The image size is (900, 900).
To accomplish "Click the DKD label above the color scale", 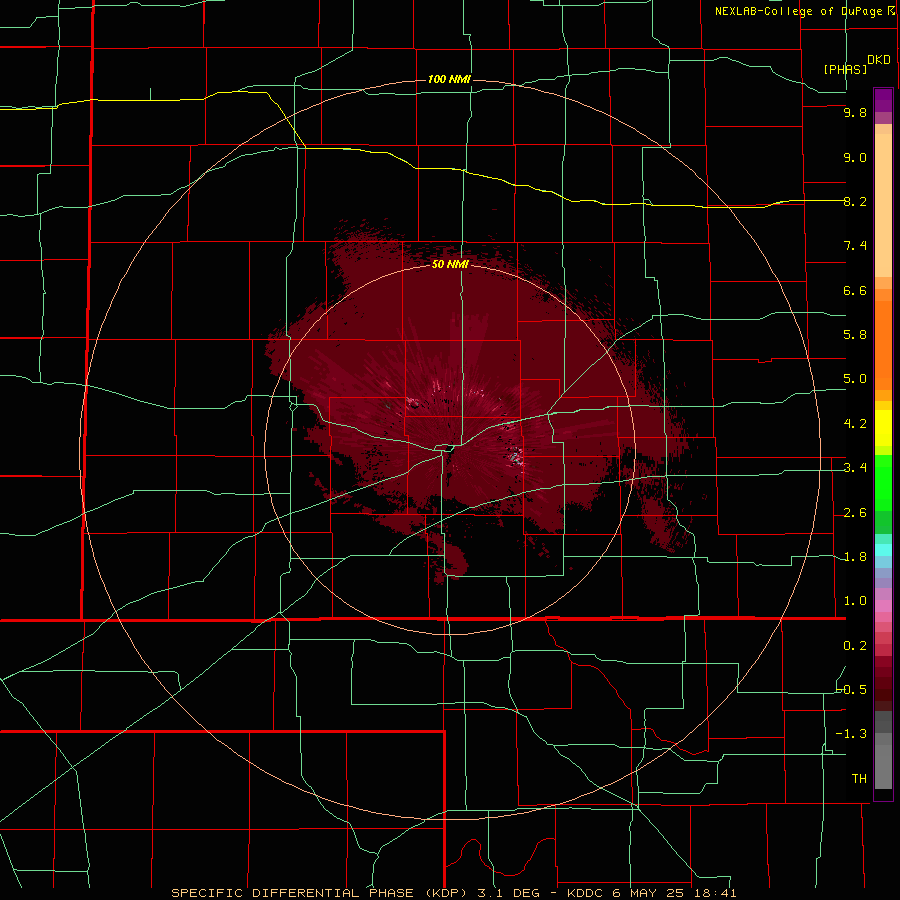I will click(x=879, y=60).
